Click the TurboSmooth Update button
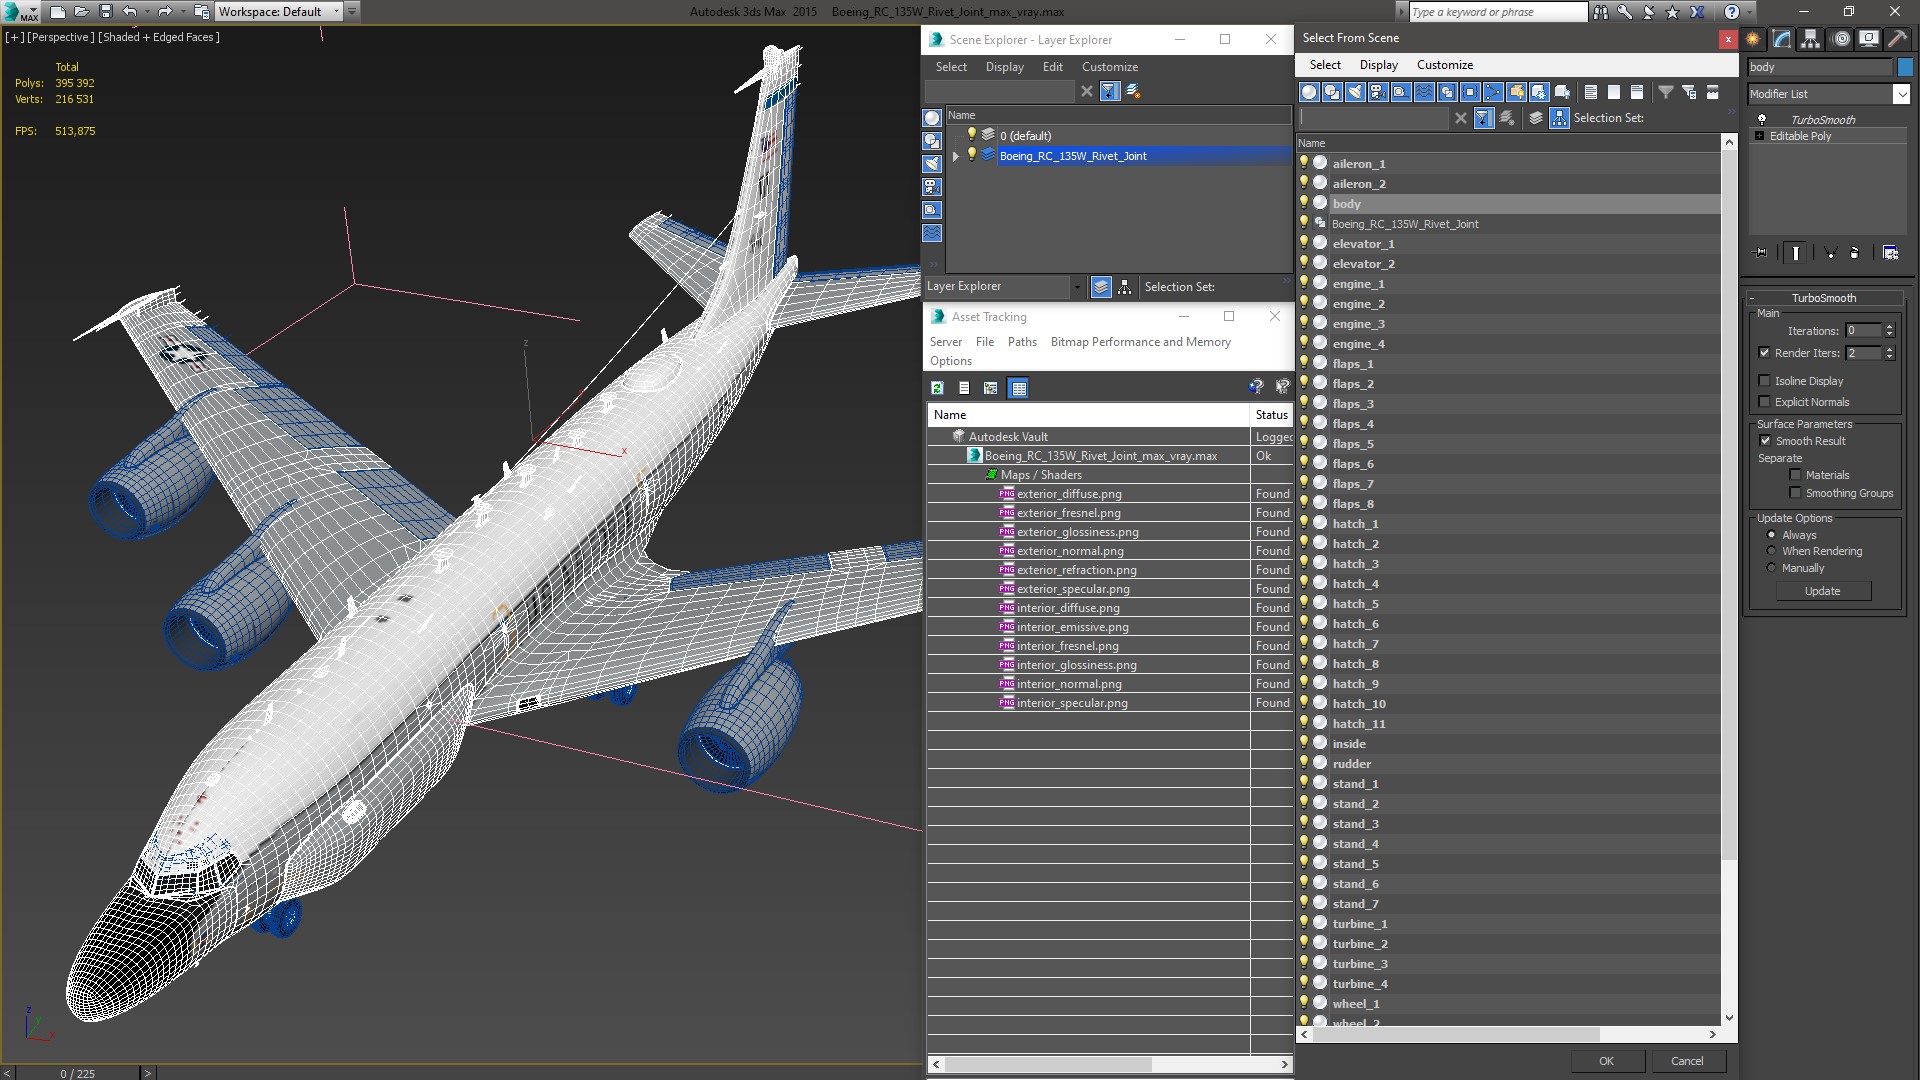 (1822, 591)
